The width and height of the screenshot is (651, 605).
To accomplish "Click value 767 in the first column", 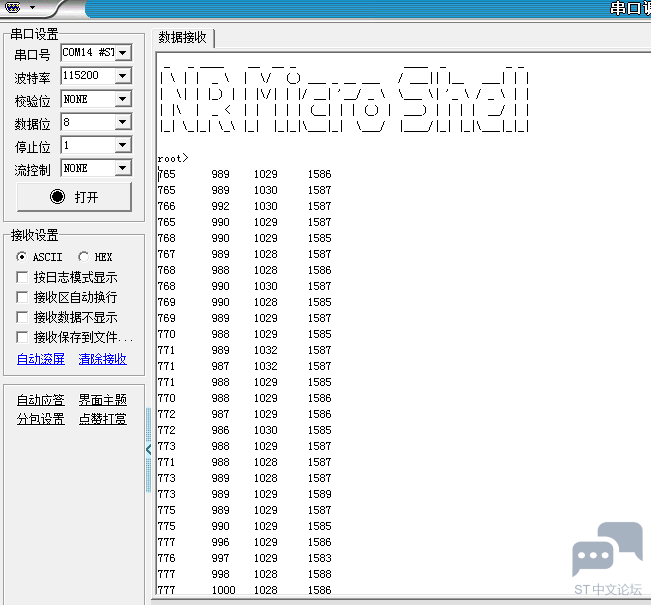I will click(x=166, y=254).
